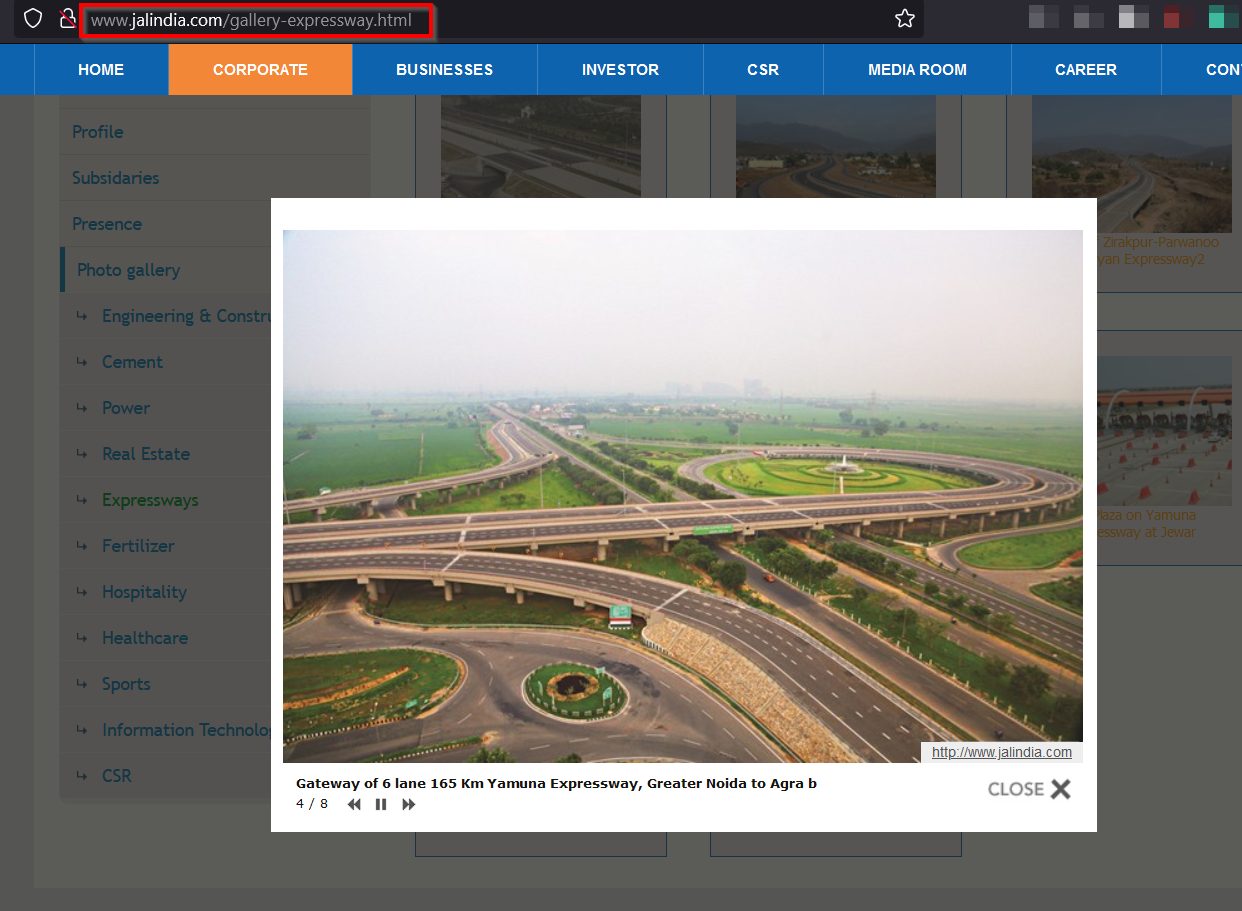1242x911 pixels.
Task: Advance to next slide with forward icon
Action: 408,804
